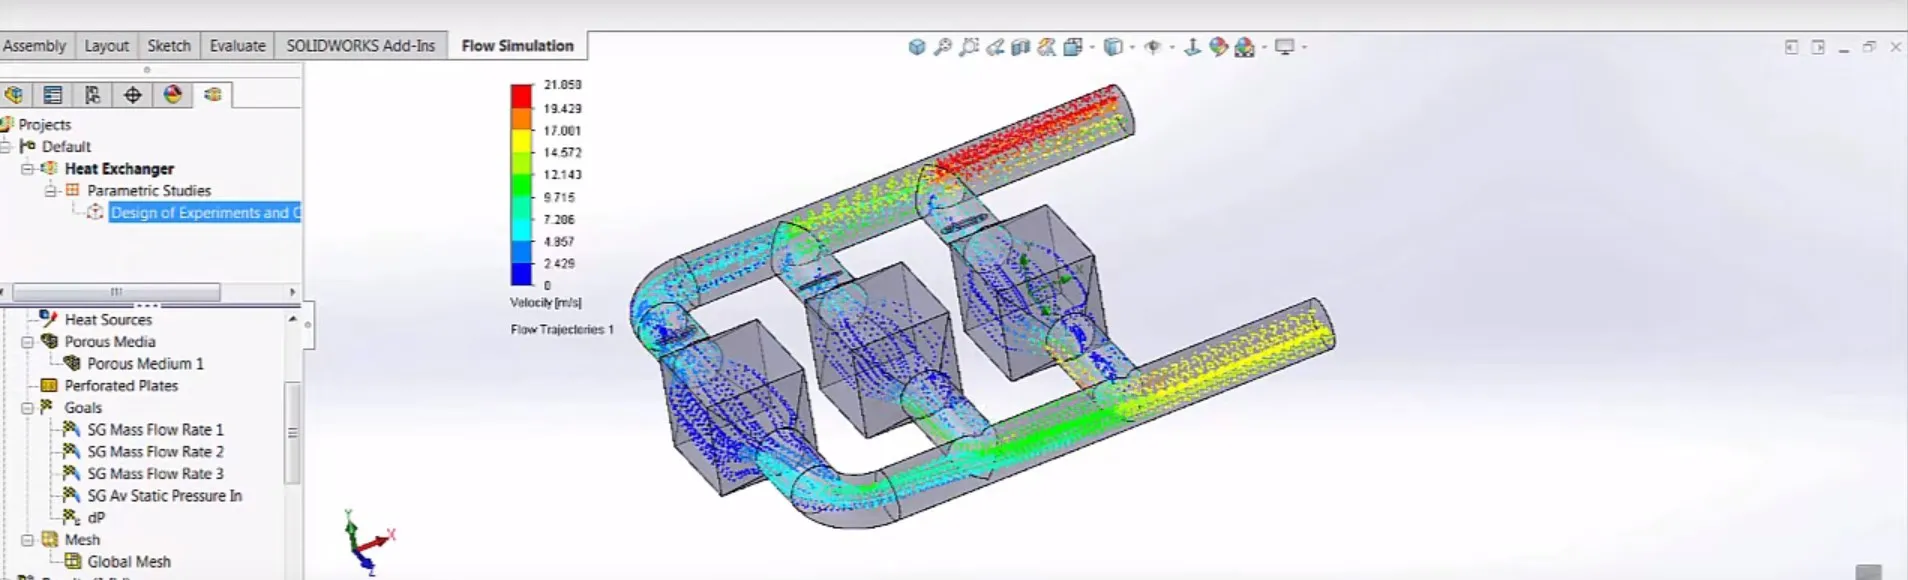Select the Heat Sources tree item
The height and width of the screenshot is (580, 1908).
(x=108, y=320)
